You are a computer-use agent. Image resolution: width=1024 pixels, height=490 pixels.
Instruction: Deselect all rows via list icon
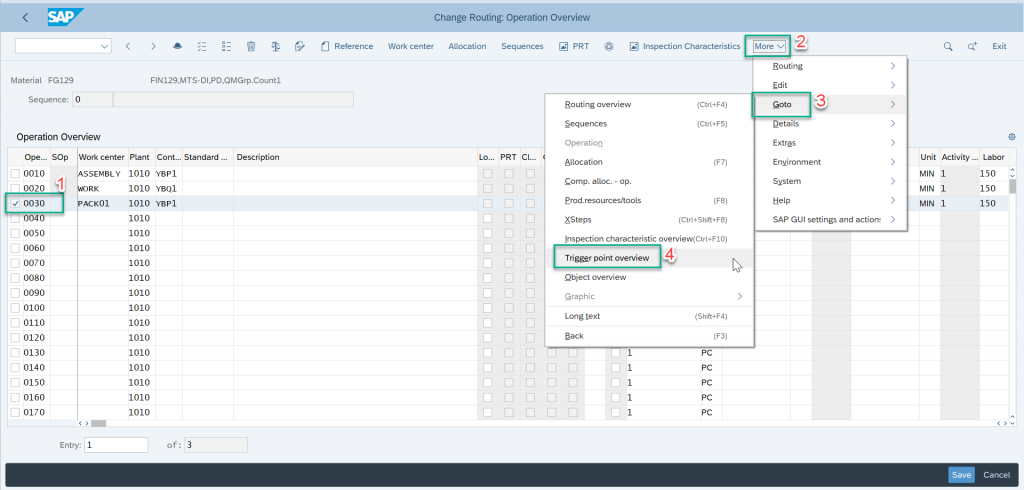click(x=227, y=46)
